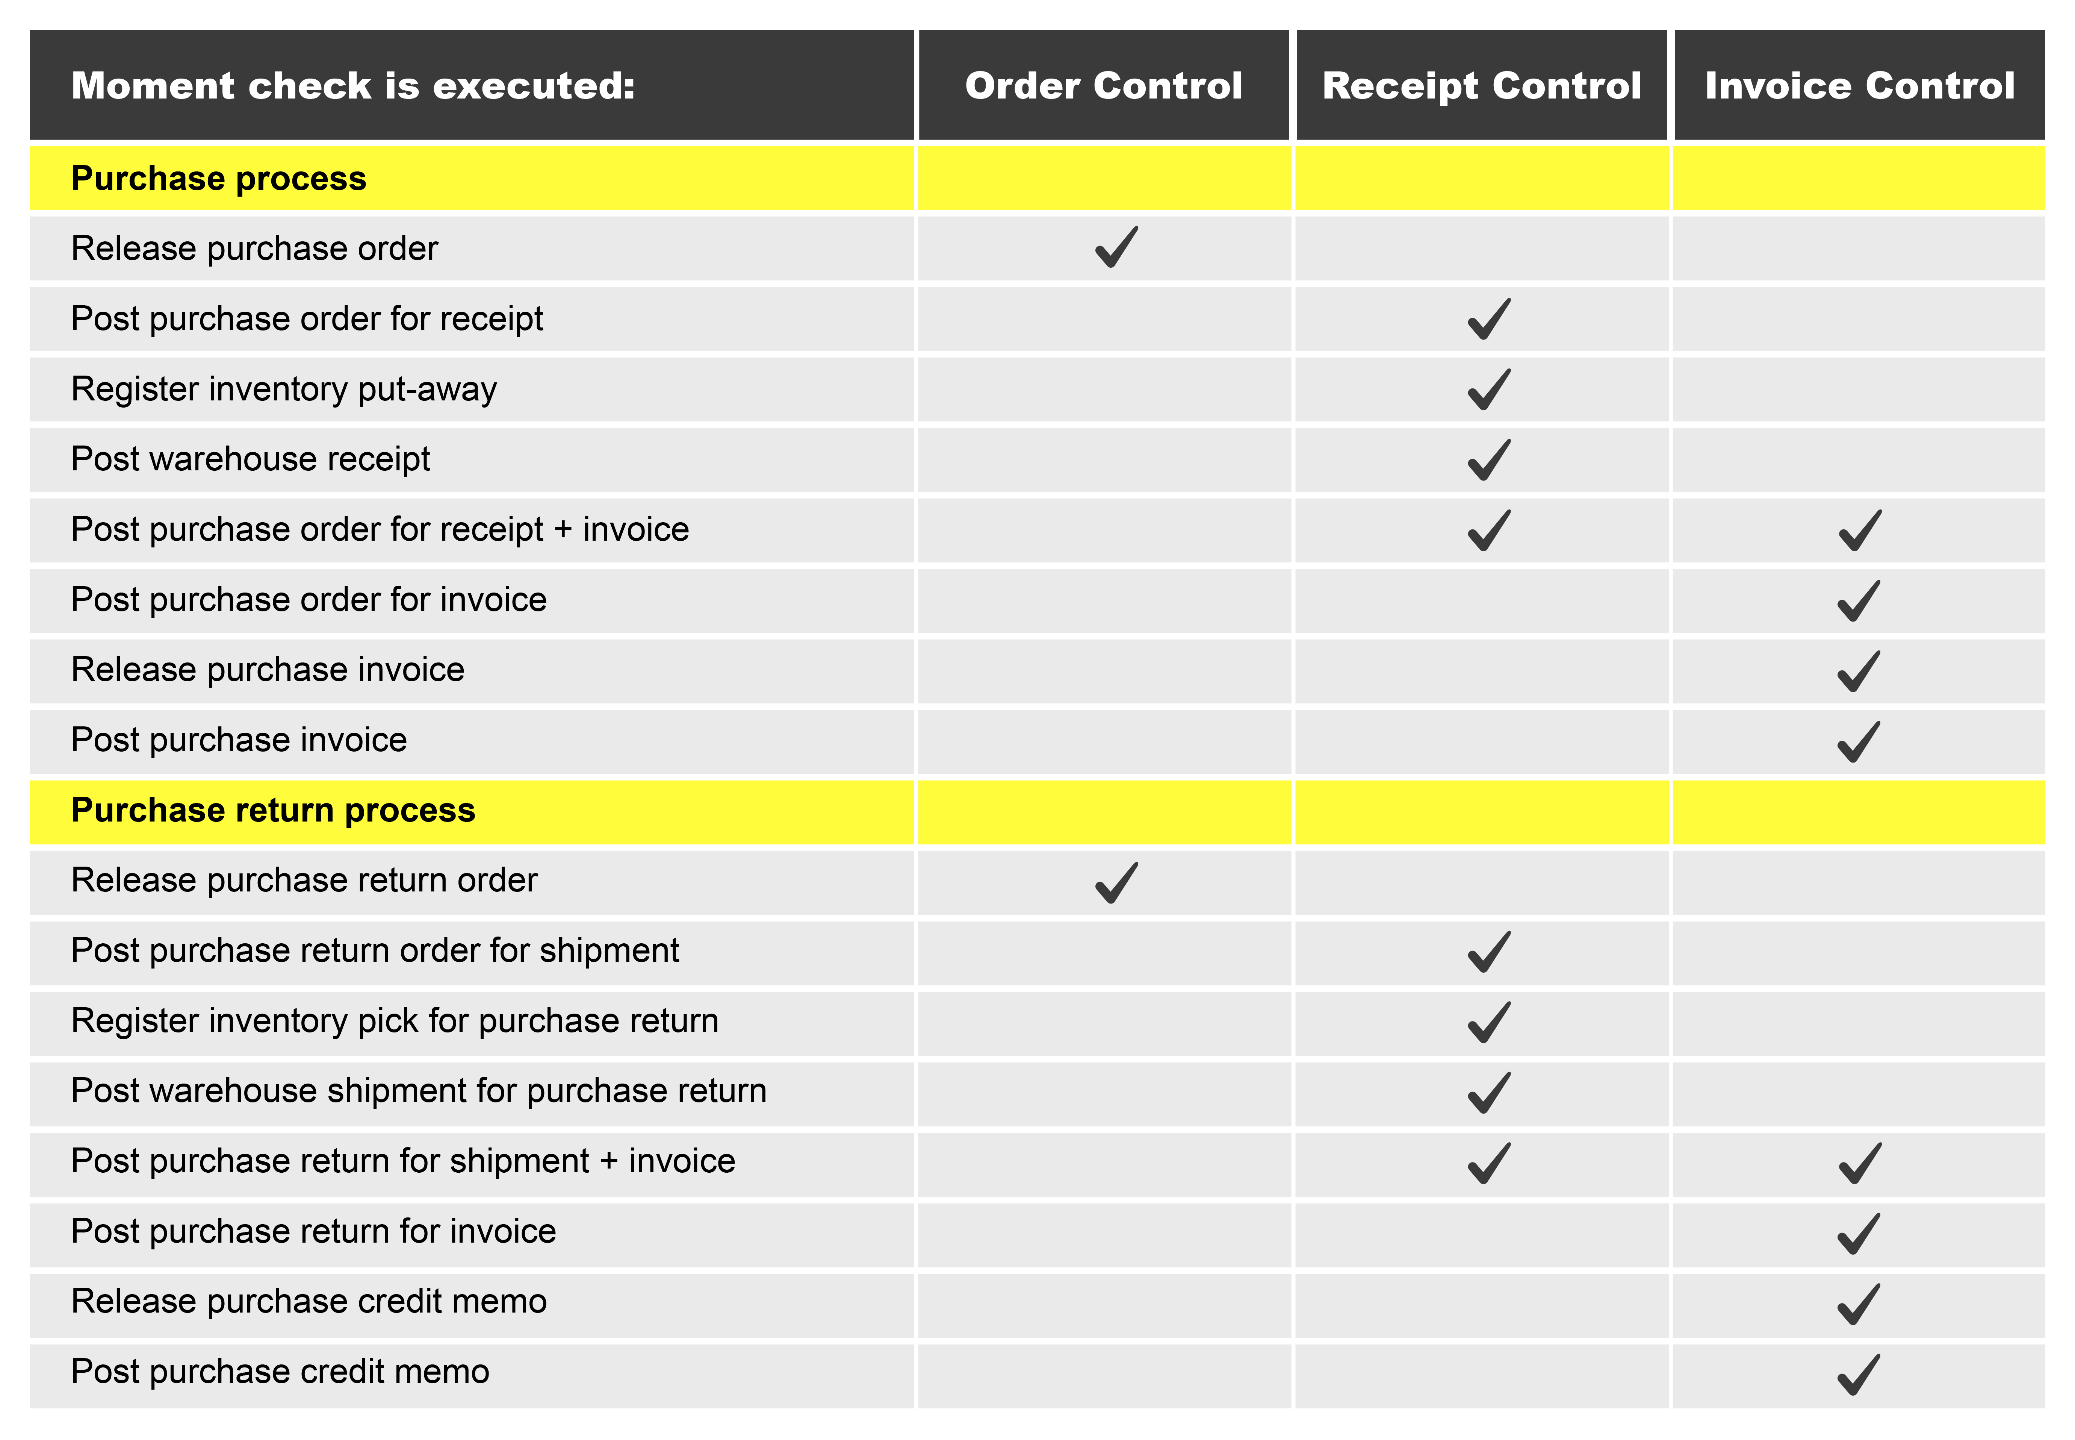Click the Receipt Control column header
Screen dimensions: 2075x1440
[1481, 86]
